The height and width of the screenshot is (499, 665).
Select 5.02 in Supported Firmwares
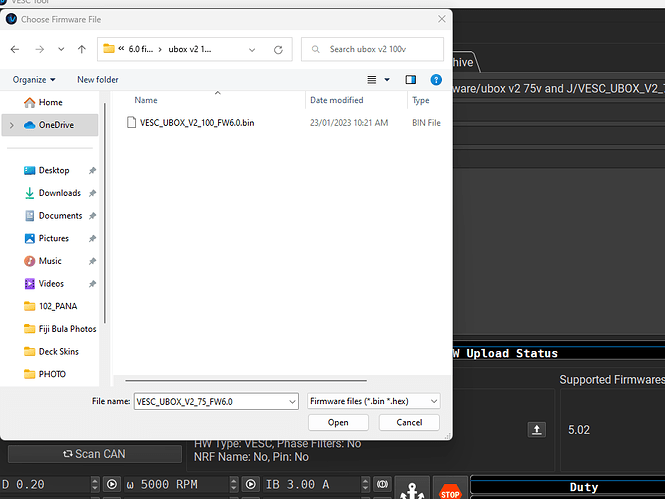tap(579, 430)
